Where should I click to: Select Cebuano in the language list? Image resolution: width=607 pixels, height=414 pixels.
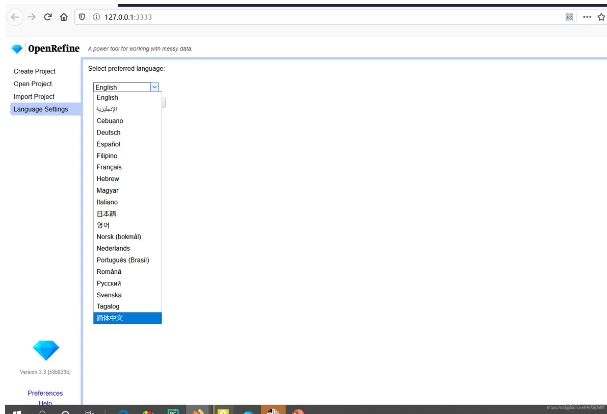(x=127, y=121)
